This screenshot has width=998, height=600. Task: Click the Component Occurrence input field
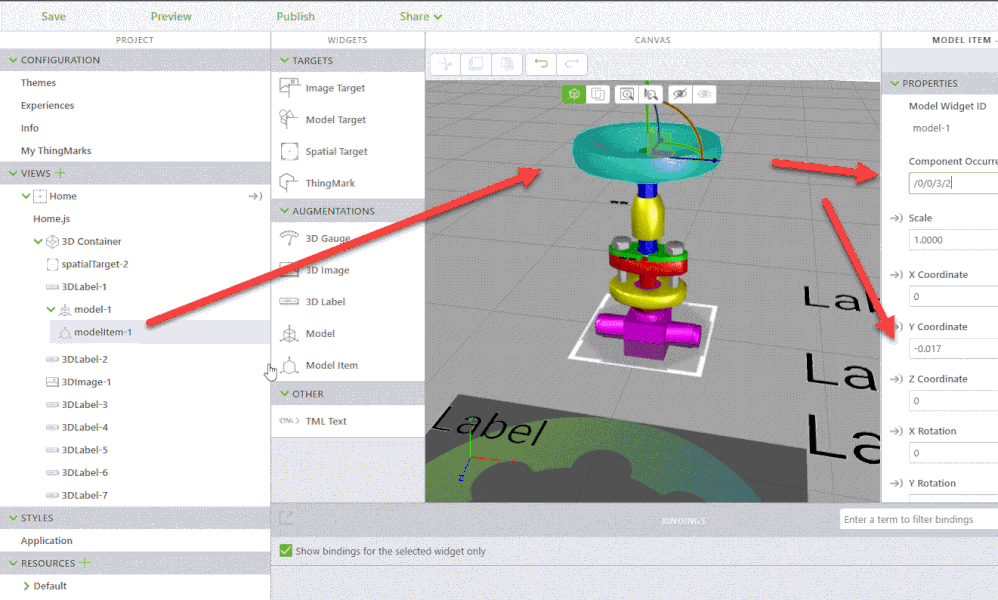(953, 183)
